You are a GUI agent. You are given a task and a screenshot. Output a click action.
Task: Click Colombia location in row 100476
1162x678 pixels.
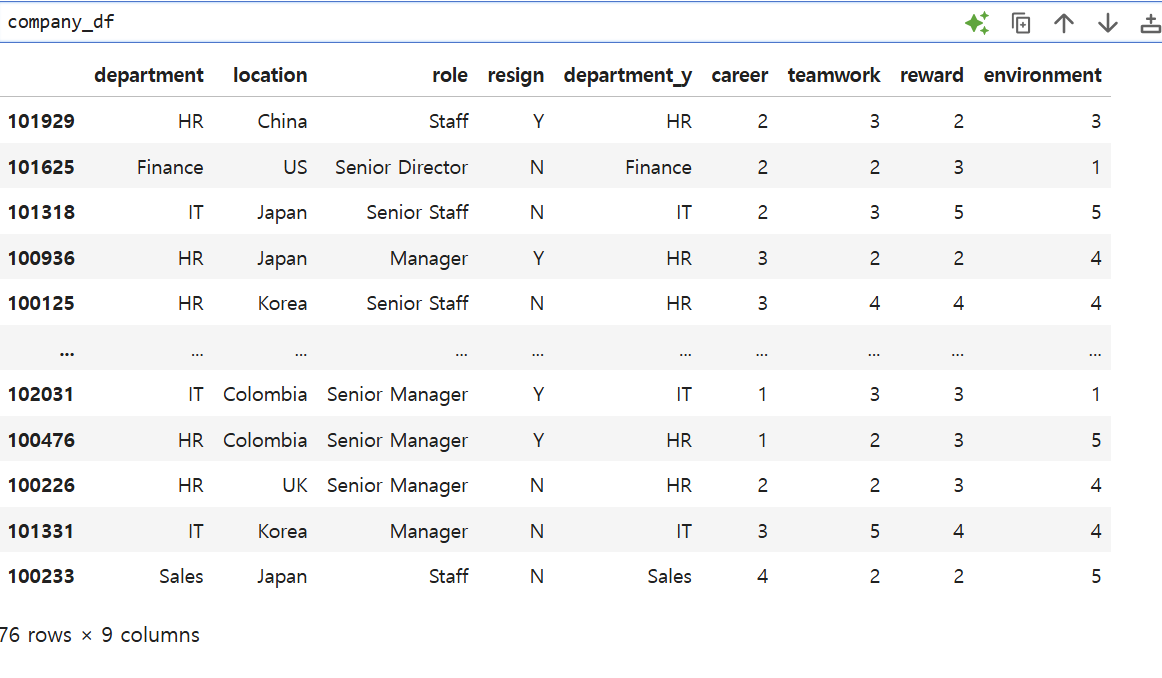click(265, 441)
